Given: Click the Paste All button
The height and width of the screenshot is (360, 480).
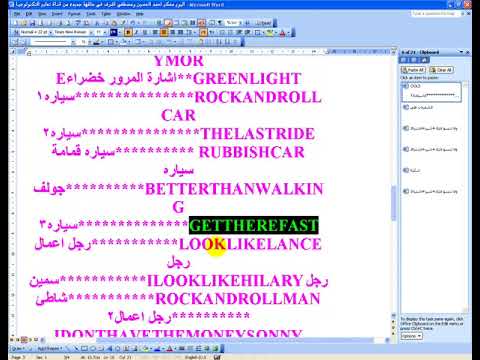Looking at the screenshot, I should coord(413,70).
